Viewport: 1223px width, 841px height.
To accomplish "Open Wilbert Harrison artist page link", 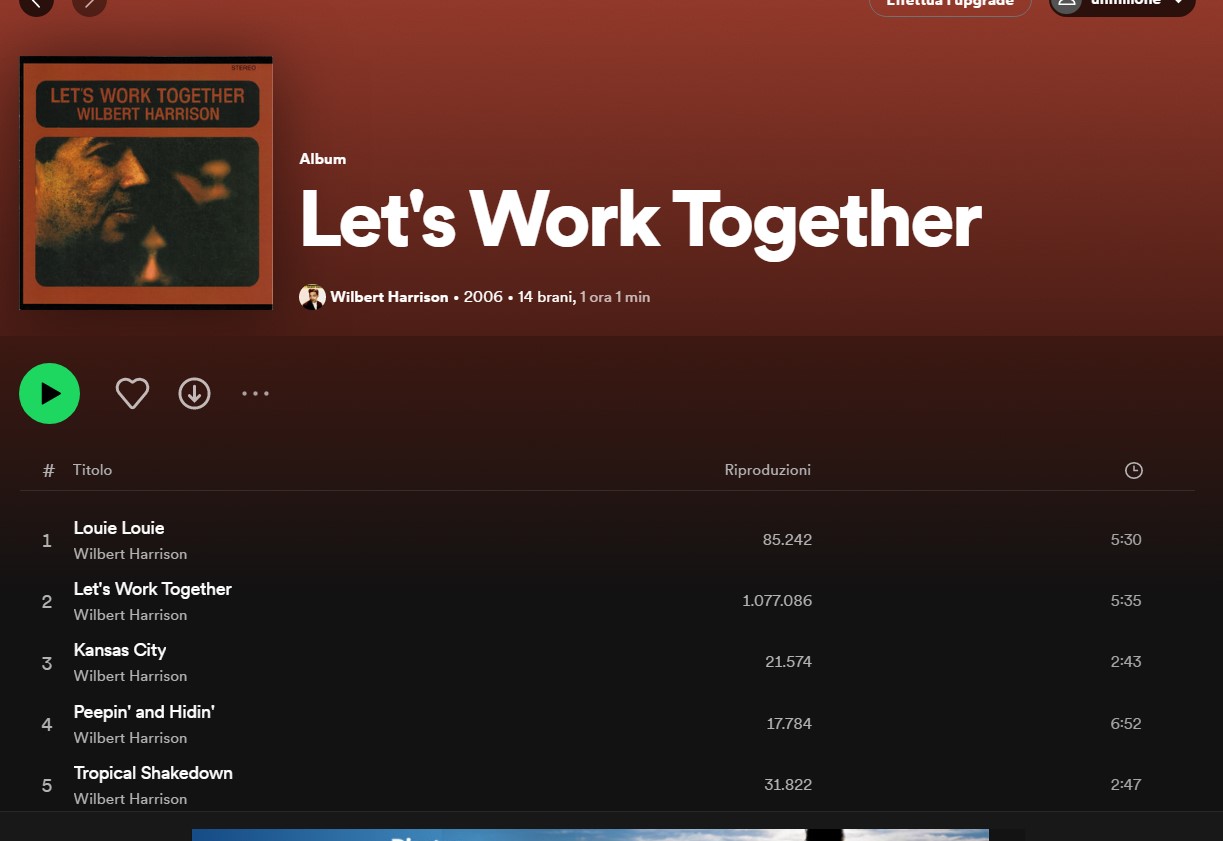I will tap(389, 297).
